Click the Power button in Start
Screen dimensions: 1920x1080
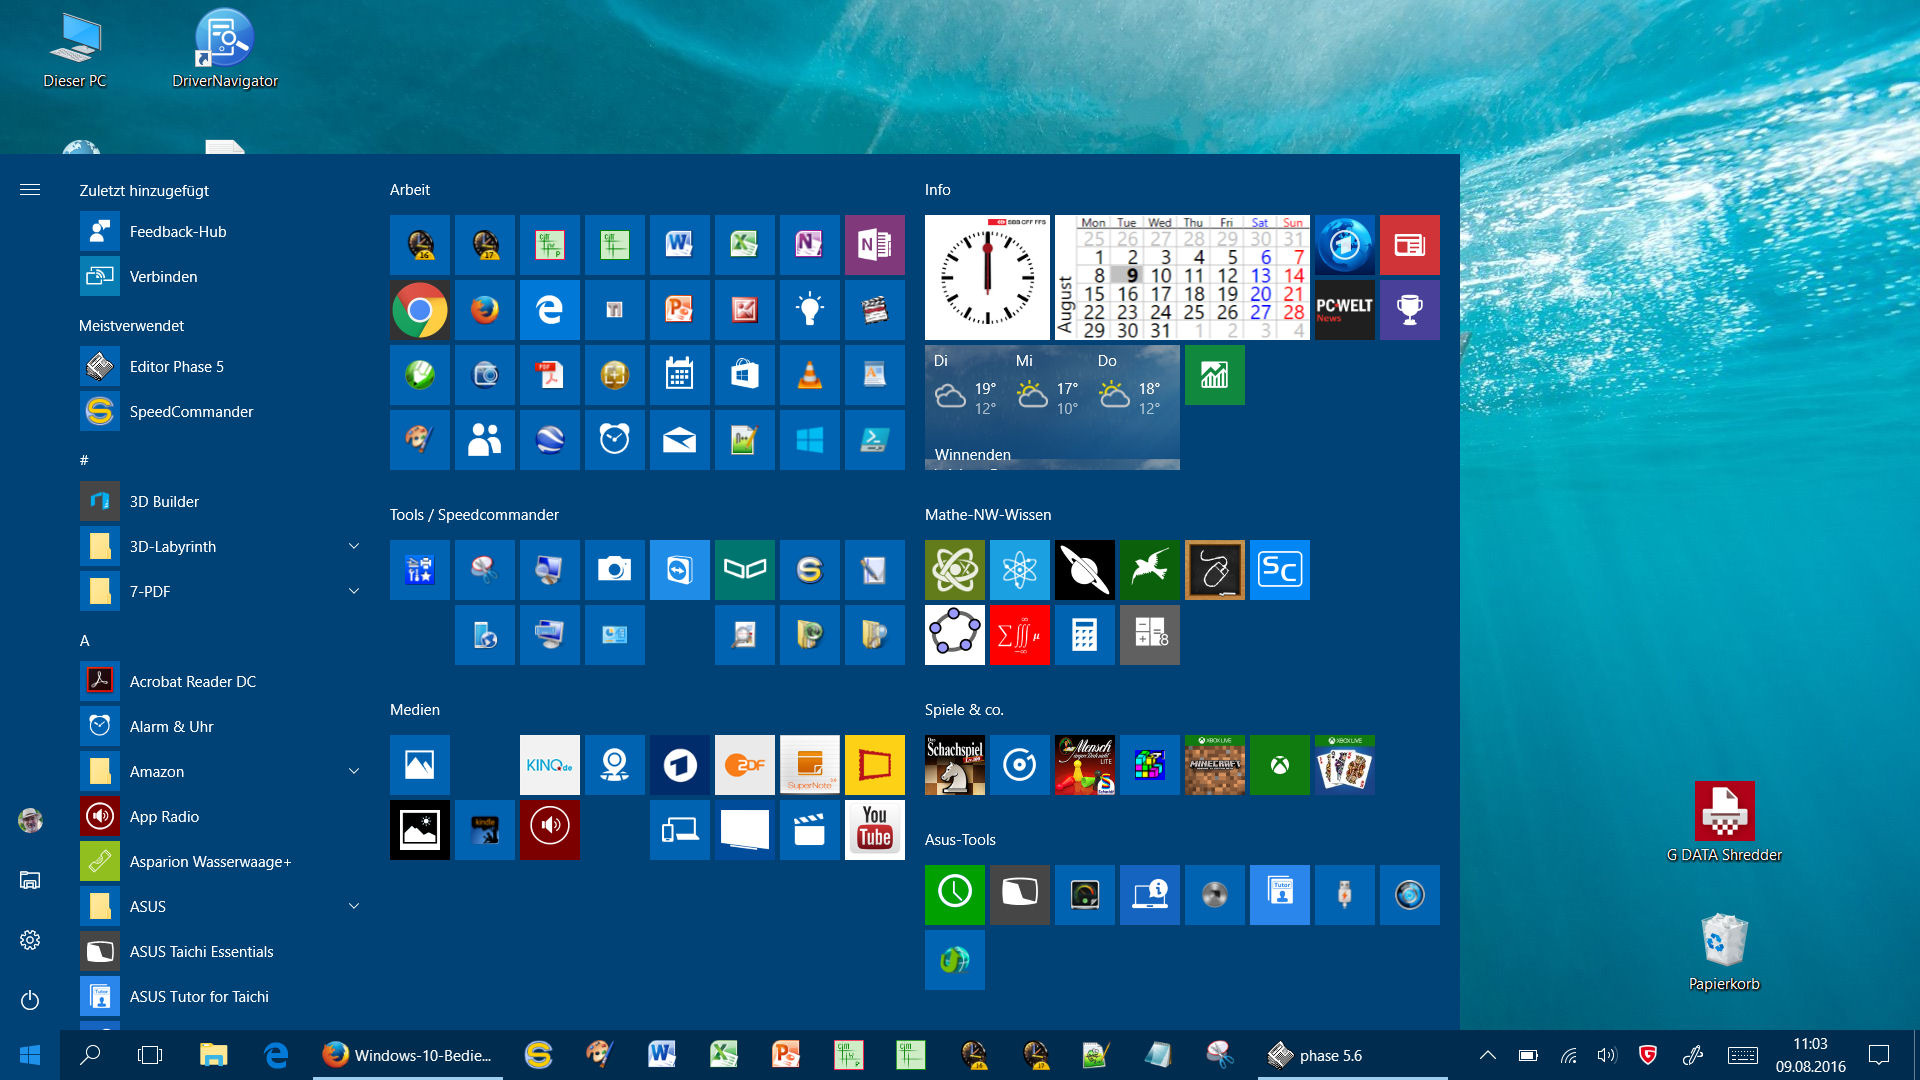(x=30, y=1000)
